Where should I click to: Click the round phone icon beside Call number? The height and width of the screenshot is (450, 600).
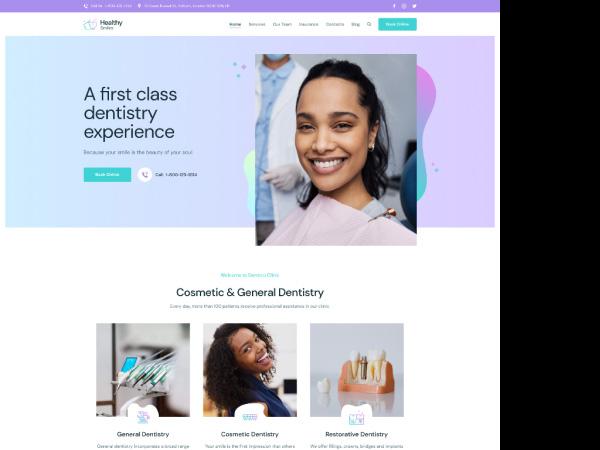point(145,175)
